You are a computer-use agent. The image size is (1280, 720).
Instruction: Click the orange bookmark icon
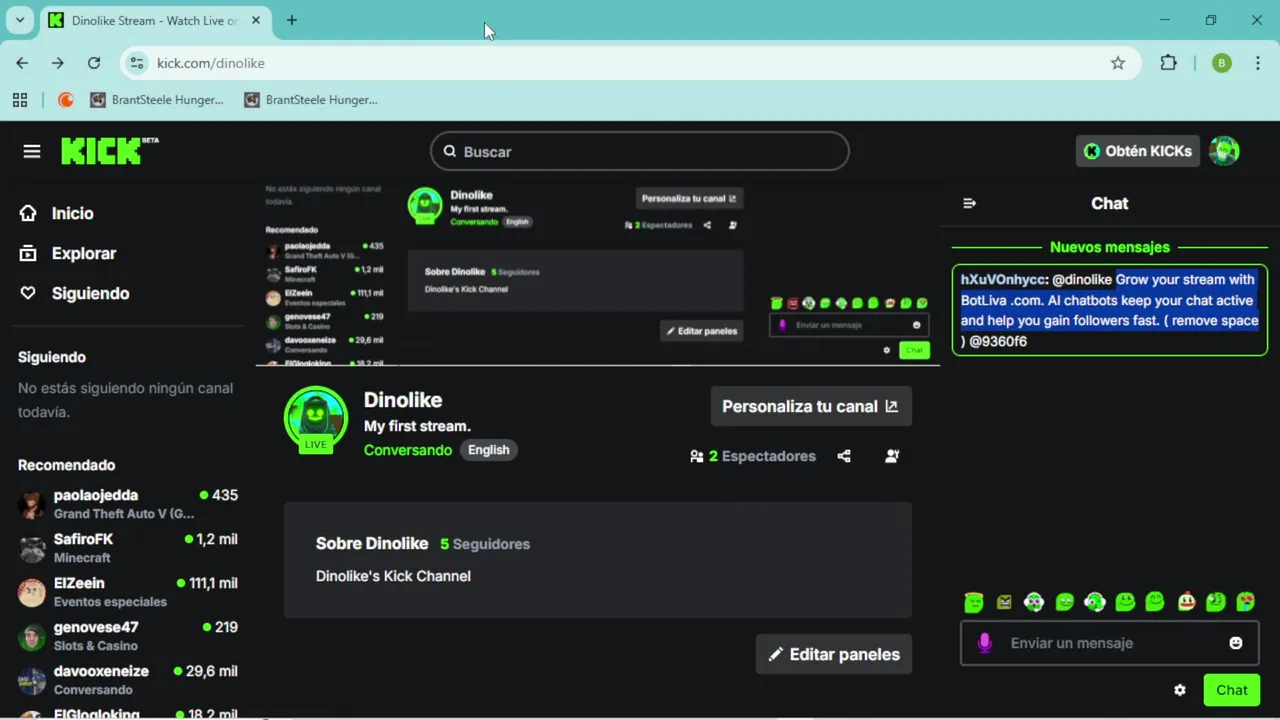66,100
